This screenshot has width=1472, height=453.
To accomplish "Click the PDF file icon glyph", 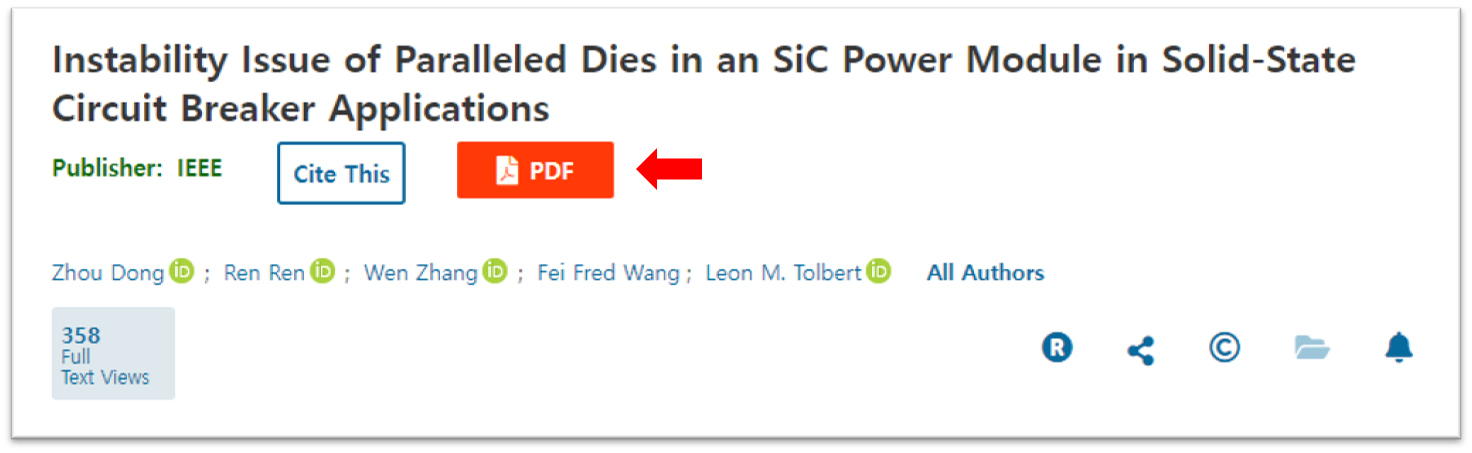I will point(507,171).
